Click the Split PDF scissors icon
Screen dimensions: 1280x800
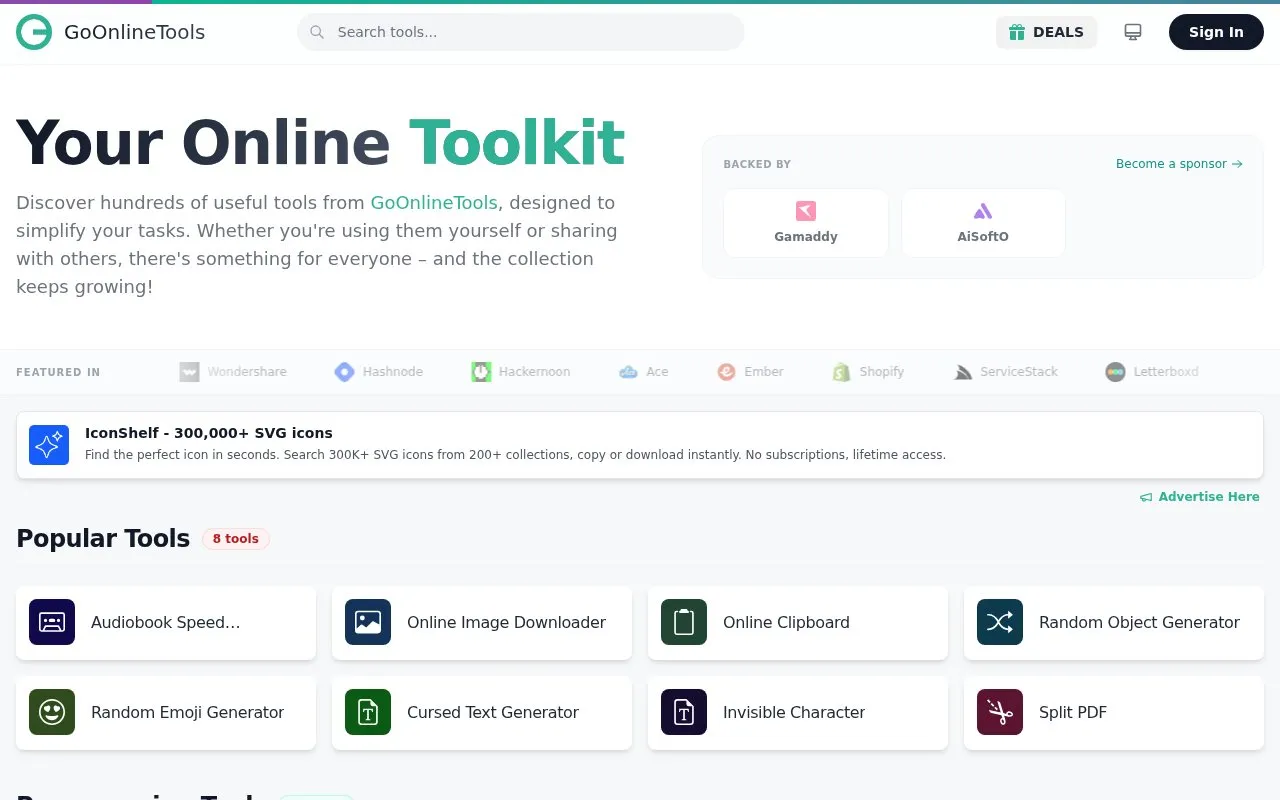1000,712
